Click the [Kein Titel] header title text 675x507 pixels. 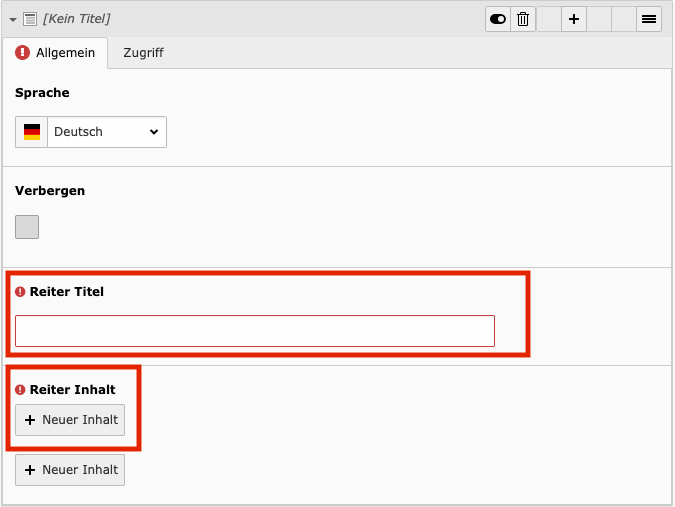76,19
